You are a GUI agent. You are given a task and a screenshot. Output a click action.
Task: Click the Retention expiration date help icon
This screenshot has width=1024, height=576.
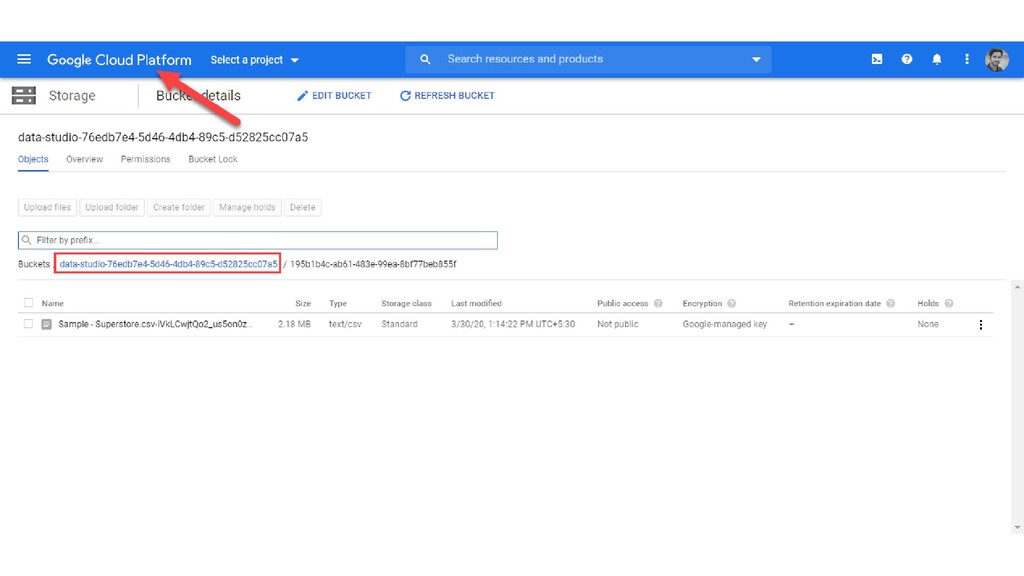coord(890,304)
